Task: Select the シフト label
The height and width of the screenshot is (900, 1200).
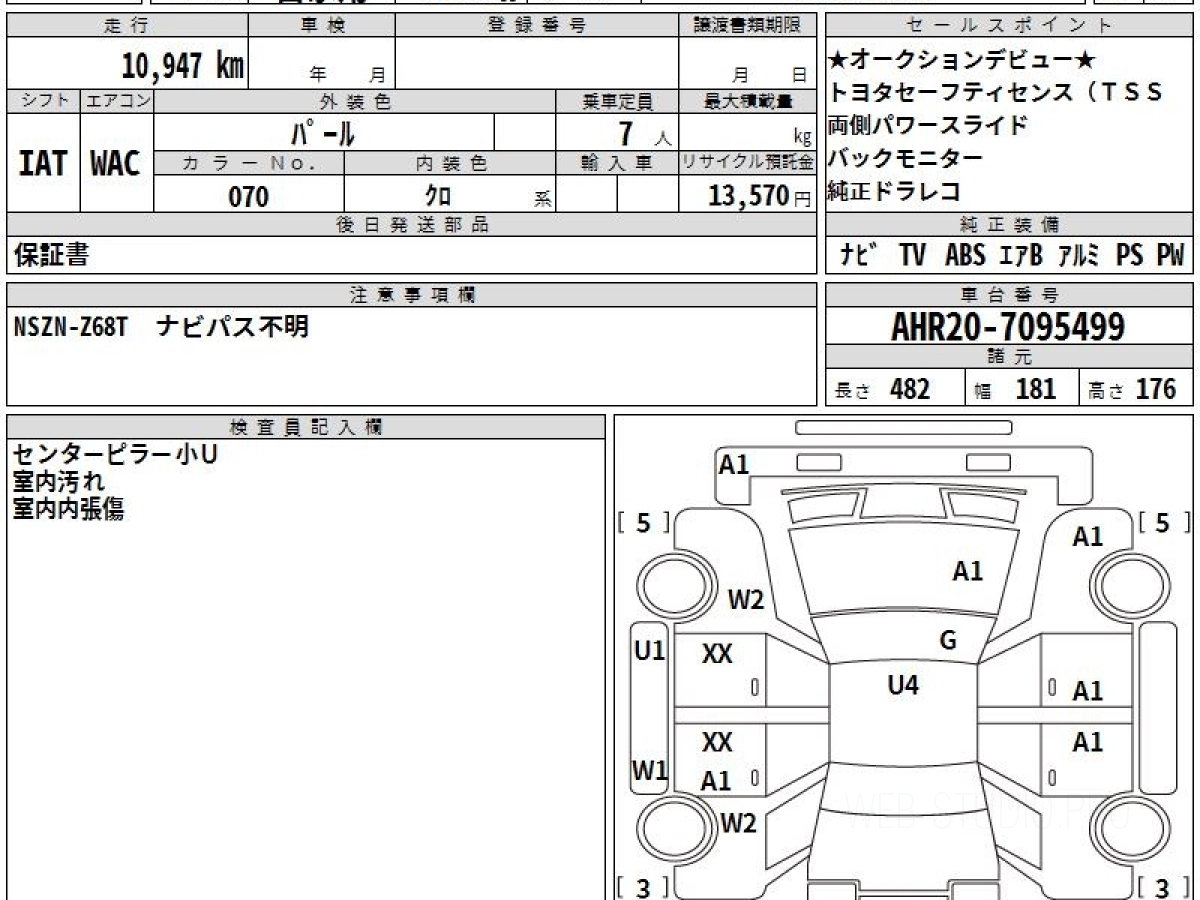Action: pyautogui.click(x=44, y=101)
